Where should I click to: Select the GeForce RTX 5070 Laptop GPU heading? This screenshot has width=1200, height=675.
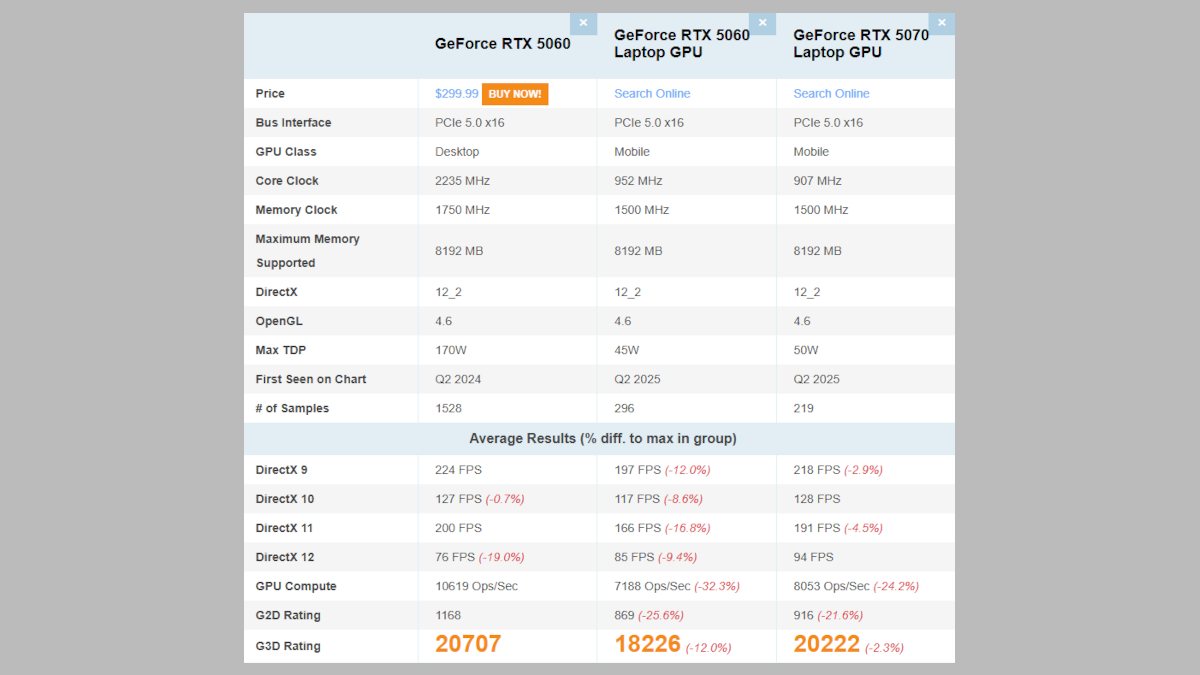click(860, 44)
